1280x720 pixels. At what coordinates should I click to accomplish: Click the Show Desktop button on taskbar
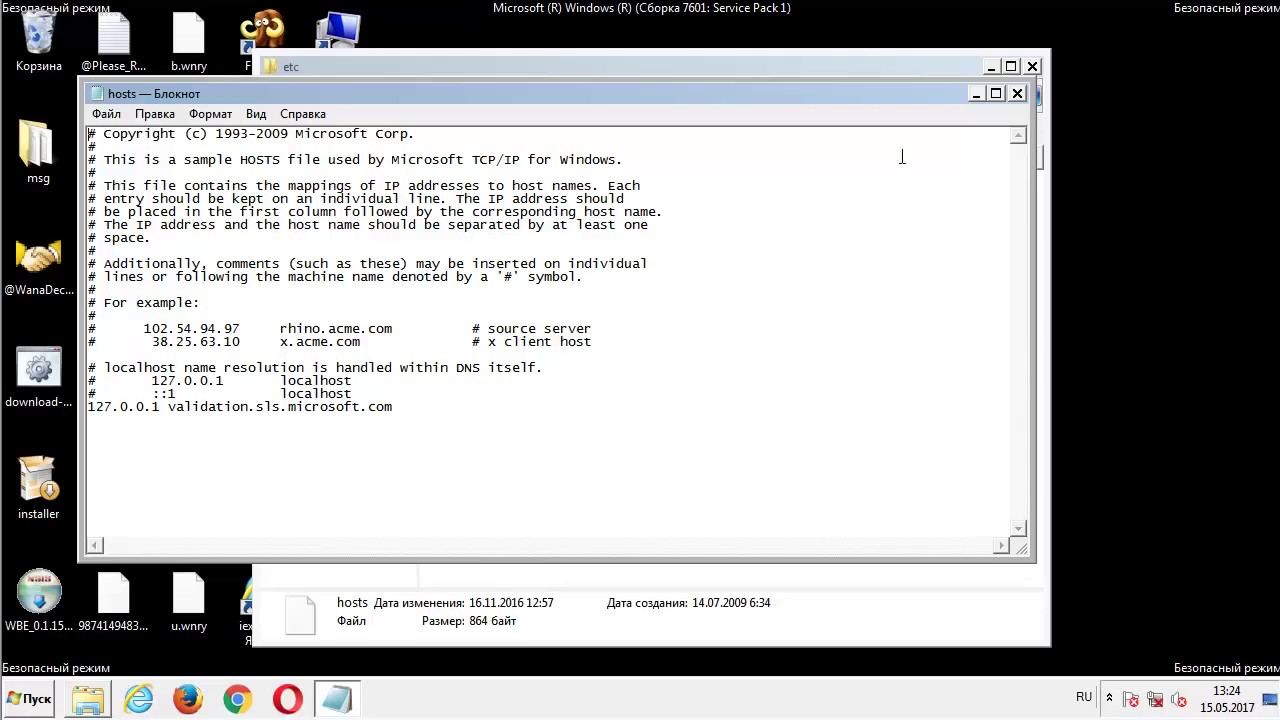point(1272,699)
